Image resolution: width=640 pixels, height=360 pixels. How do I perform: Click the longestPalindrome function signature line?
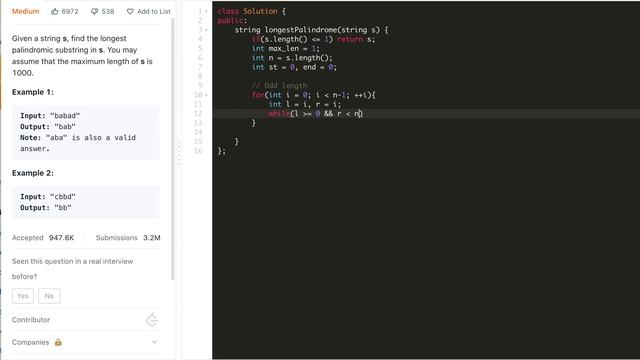pos(311,30)
